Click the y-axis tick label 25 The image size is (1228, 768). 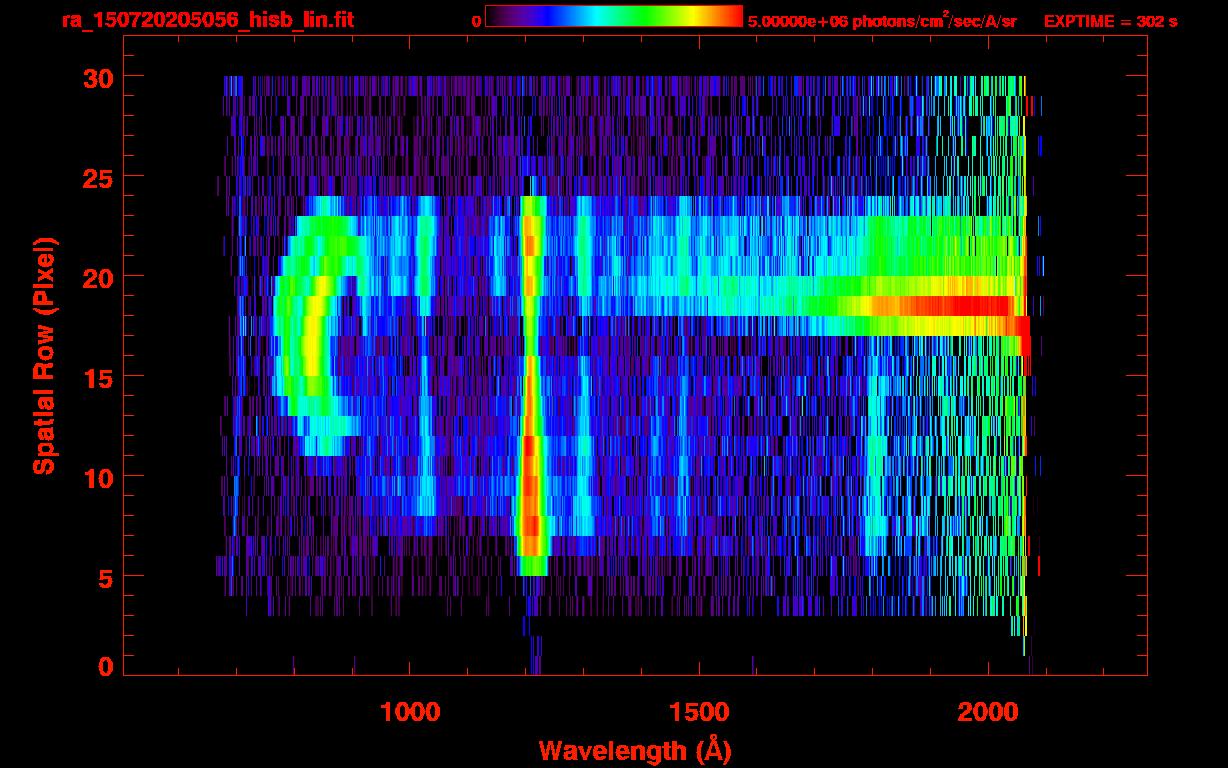pyautogui.click(x=98, y=177)
